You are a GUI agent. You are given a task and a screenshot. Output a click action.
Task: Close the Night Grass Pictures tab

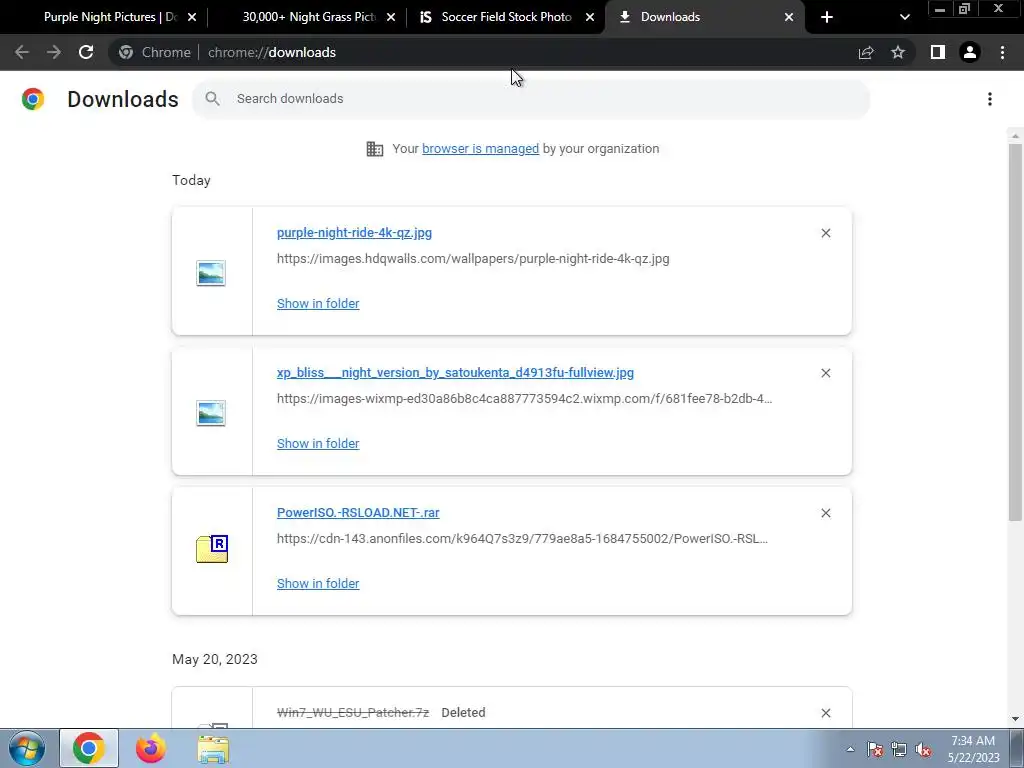(391, 17)
